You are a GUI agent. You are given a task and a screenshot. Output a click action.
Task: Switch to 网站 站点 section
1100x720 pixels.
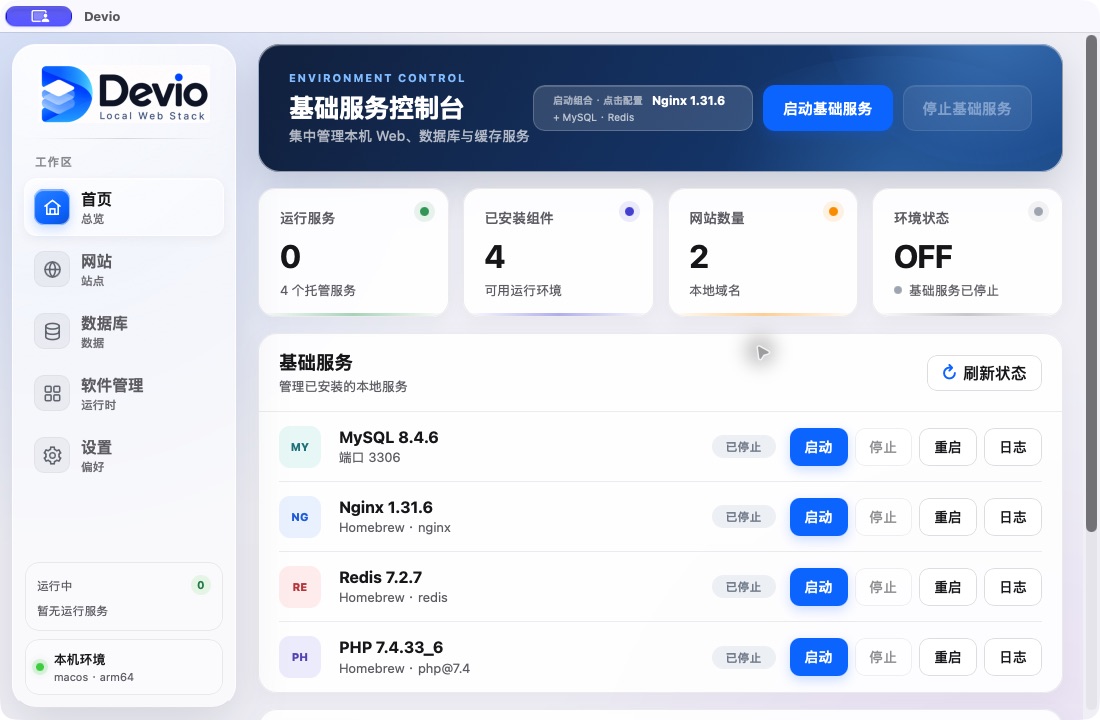coord(124,269)
